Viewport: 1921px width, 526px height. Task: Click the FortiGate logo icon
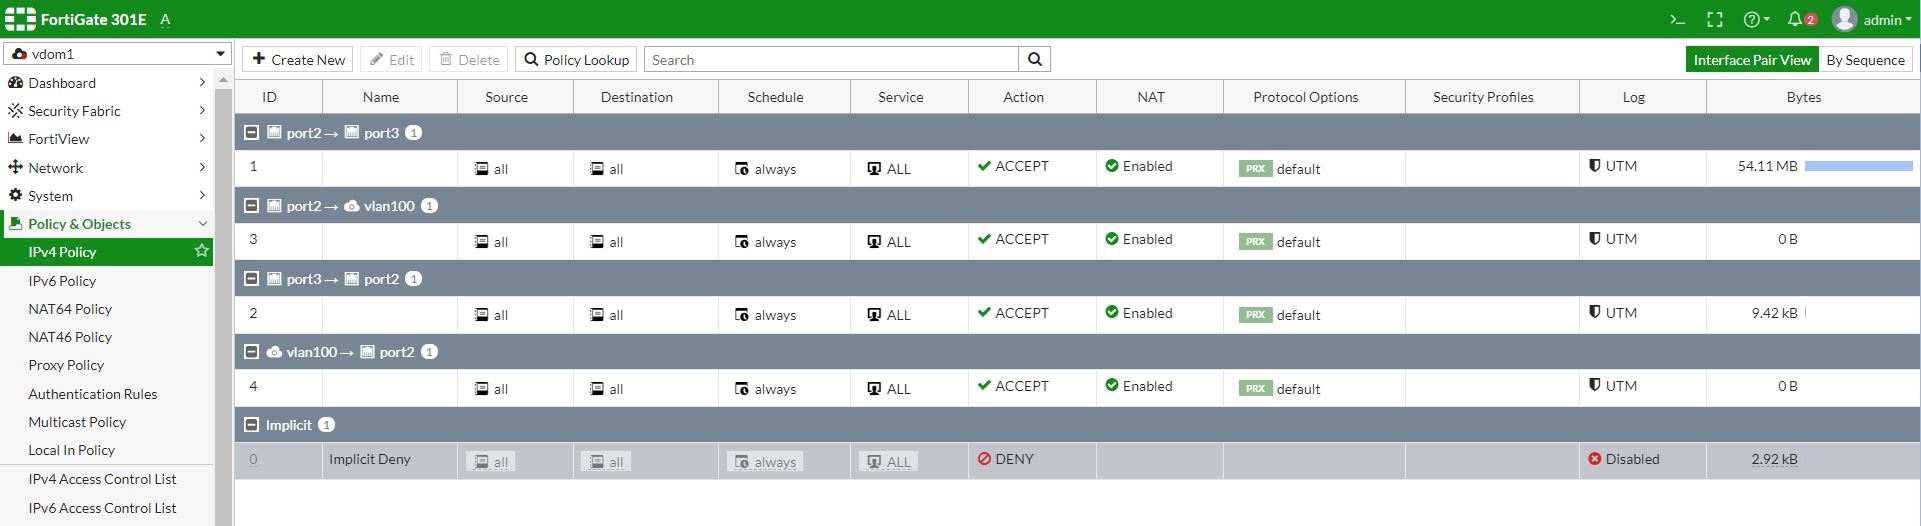click(20, 19)
